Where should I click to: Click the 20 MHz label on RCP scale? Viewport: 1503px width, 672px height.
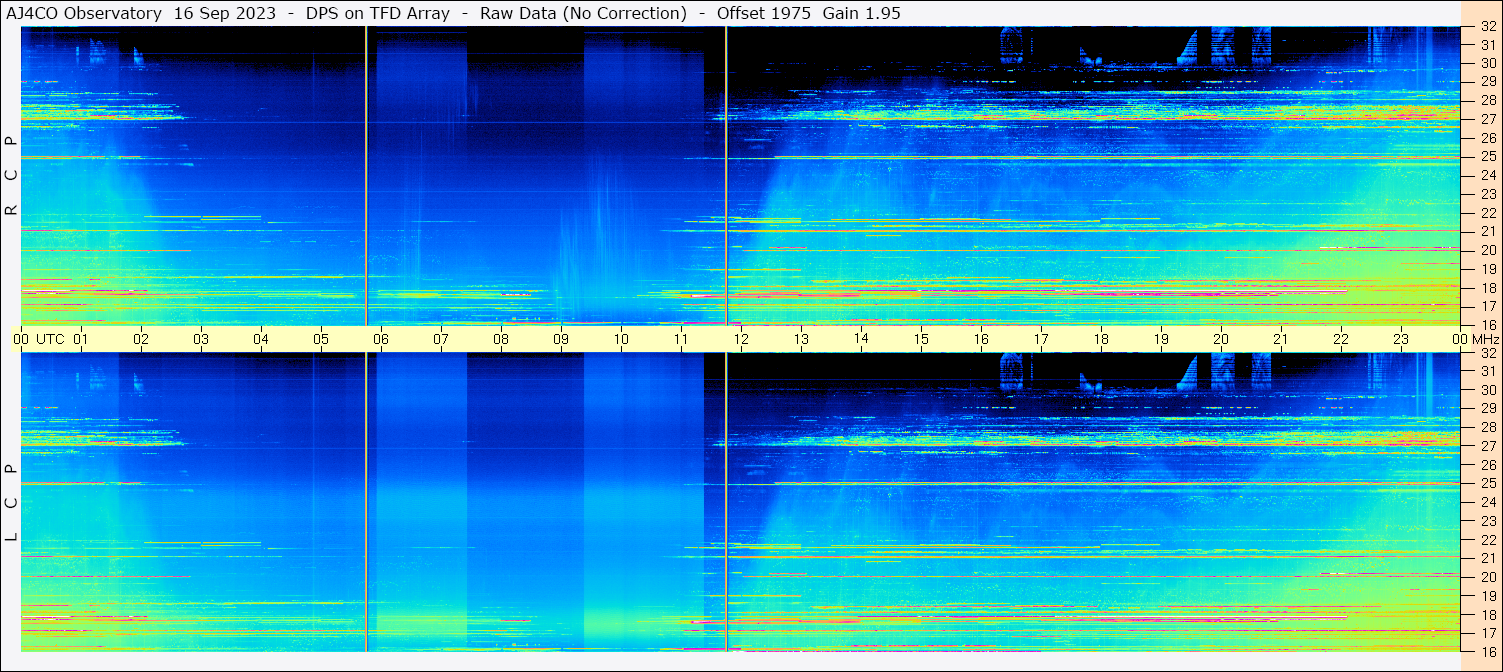[x=1487, y=250]
